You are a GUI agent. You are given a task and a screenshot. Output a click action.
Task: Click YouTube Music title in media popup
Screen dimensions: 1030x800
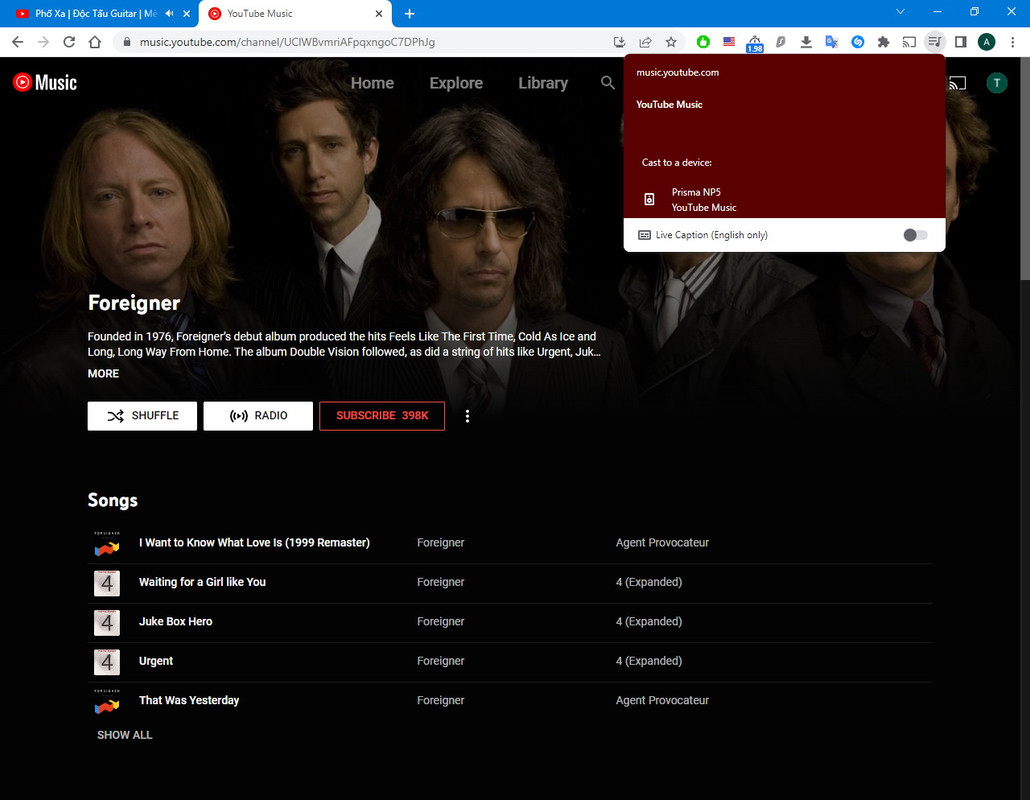coord(669,104)
